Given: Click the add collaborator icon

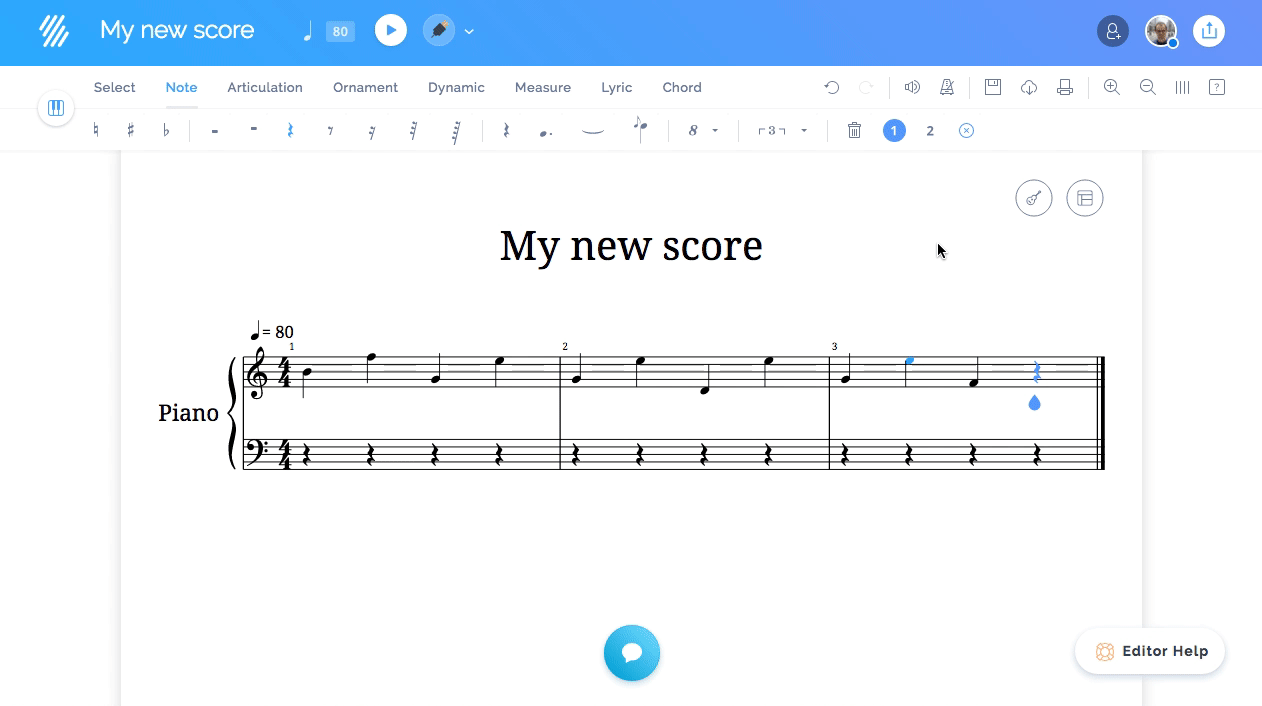Looking at the screenshot, I should point(1113,30).
